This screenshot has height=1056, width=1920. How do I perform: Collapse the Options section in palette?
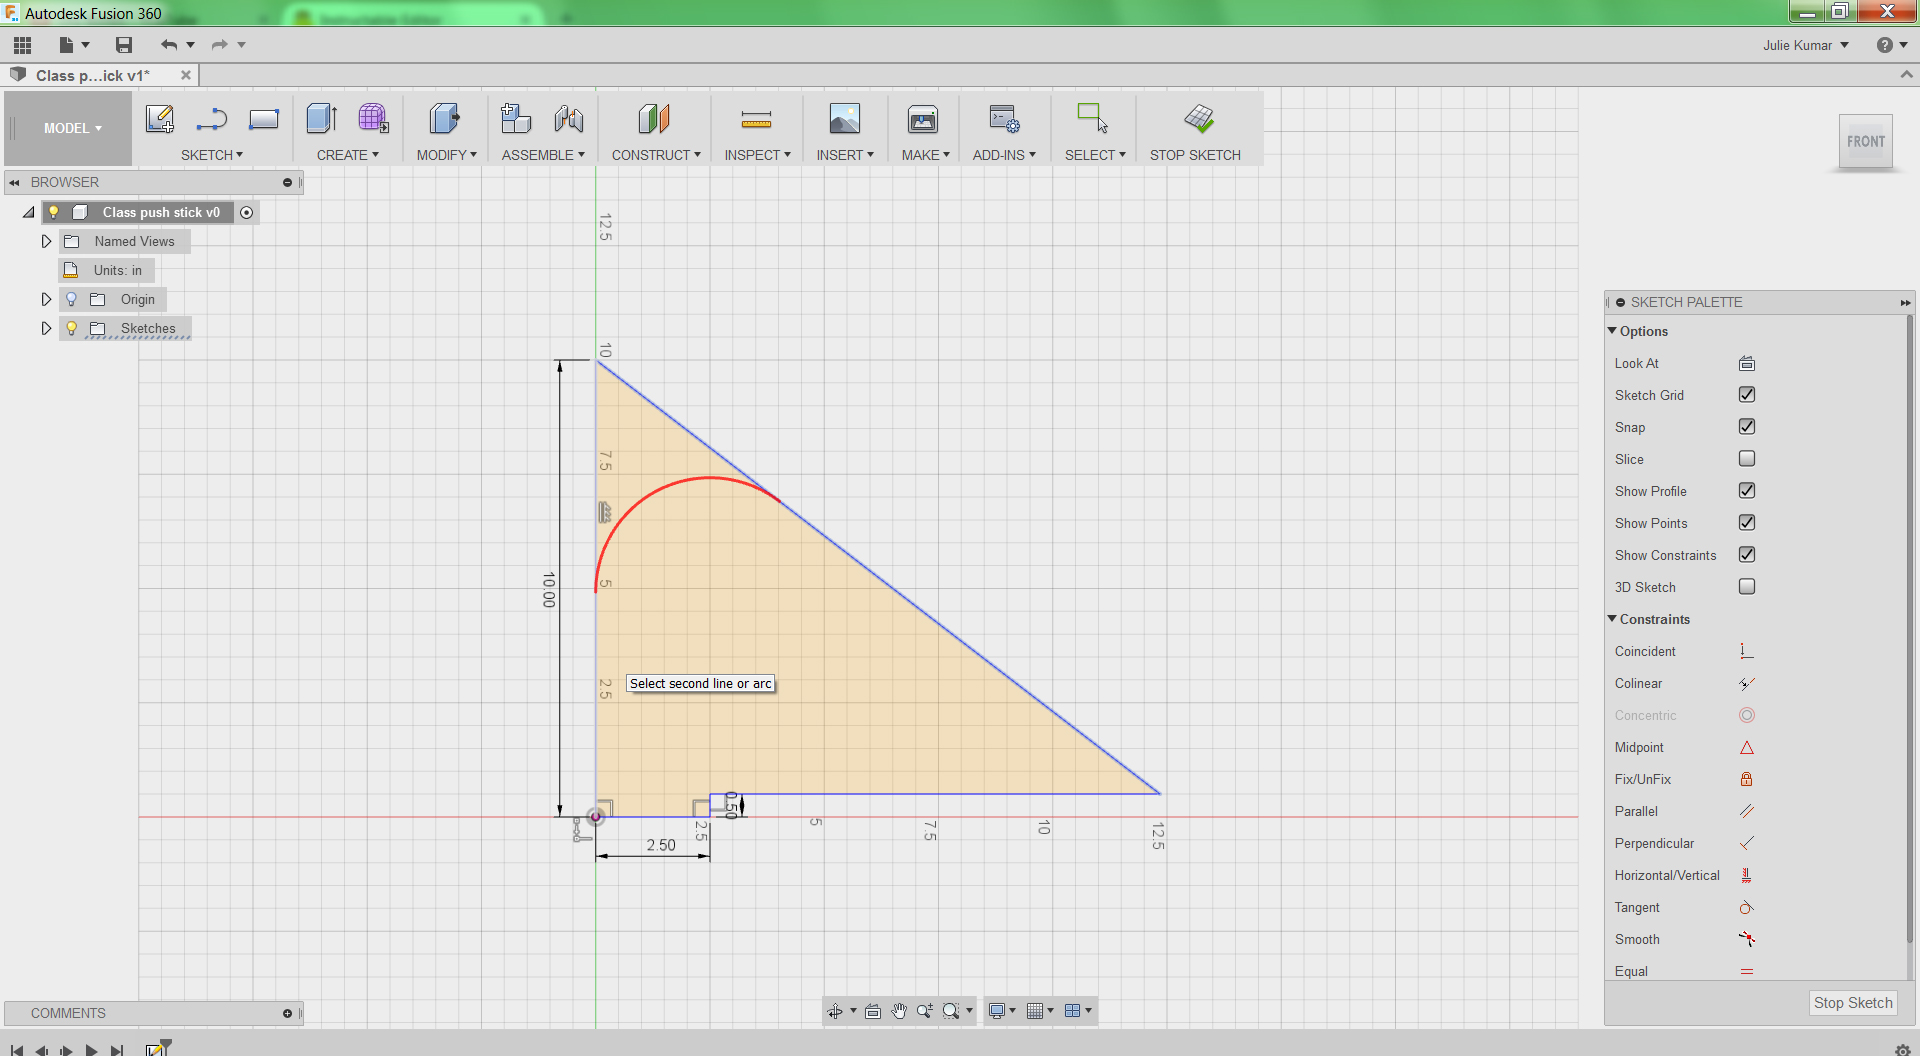[1612, 331]
